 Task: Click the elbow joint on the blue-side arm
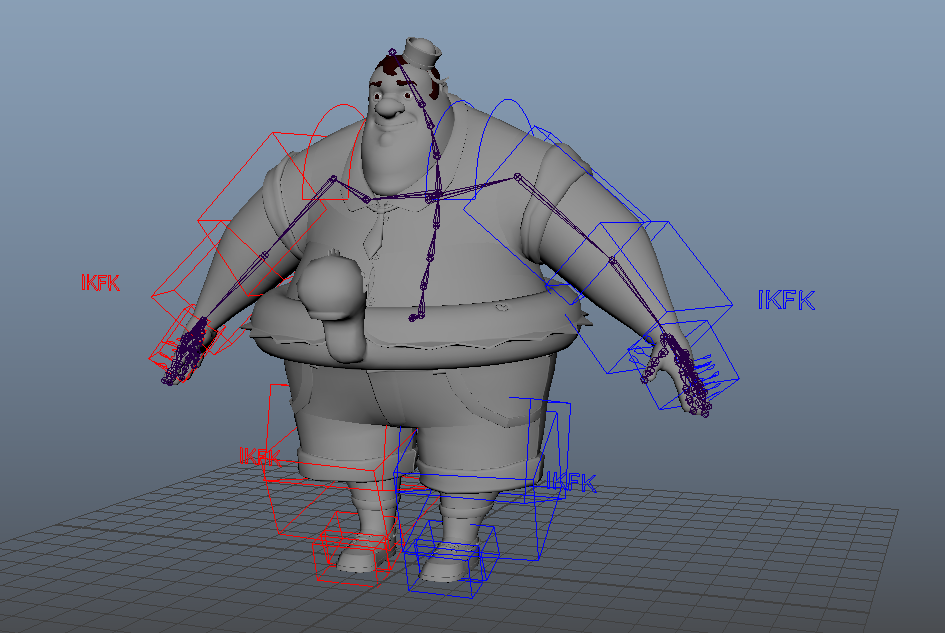click(611, 260)
